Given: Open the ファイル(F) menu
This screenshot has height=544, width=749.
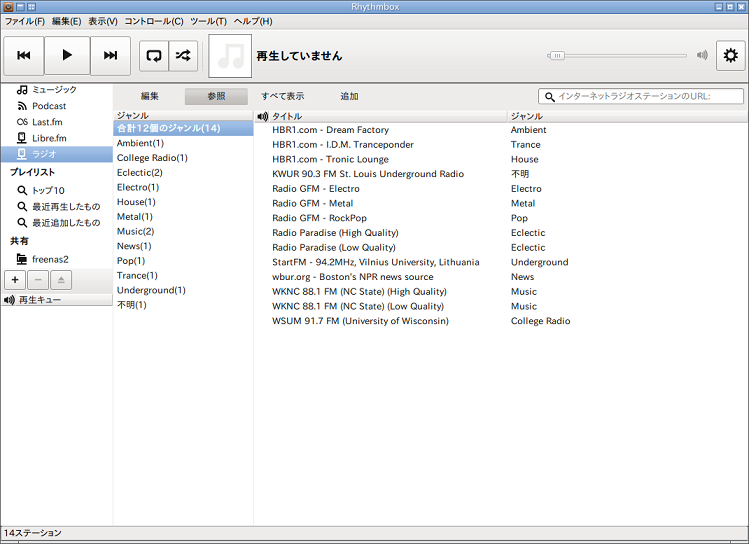Looking at the screenshot, I should [x=25, y=21].
